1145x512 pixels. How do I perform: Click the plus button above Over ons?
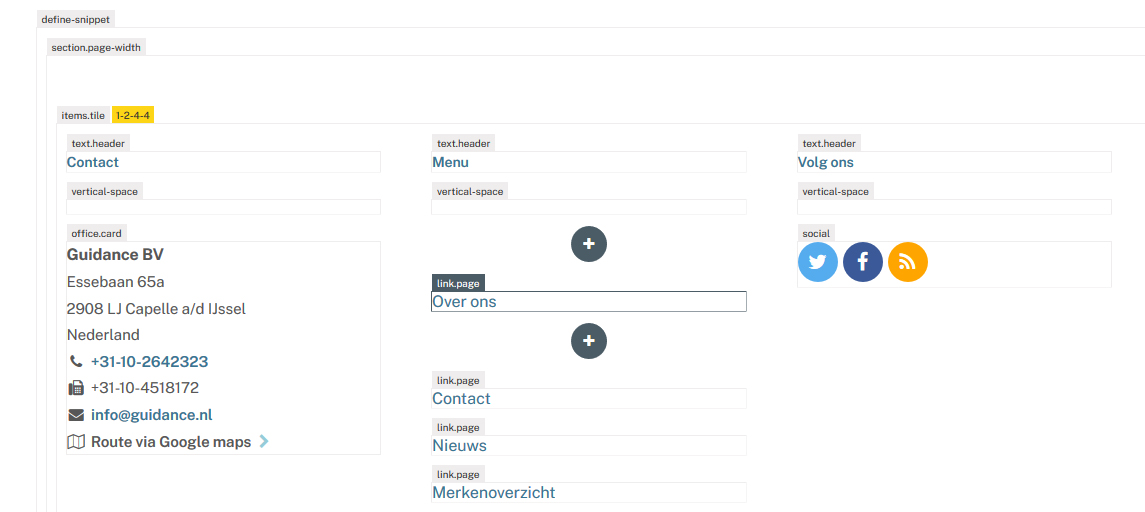pos(589,244)
